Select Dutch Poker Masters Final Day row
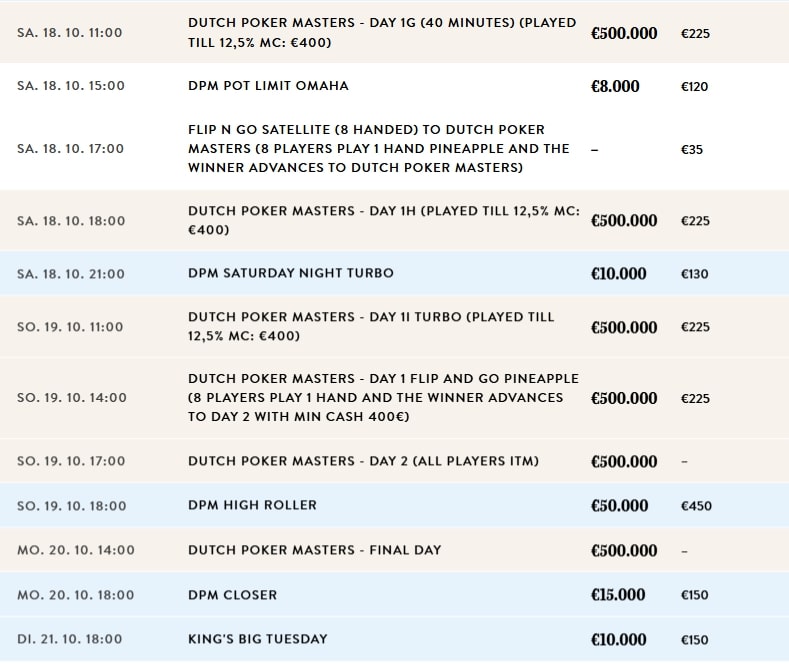Image resolution: width=789 pixels, height=664 pixels. click(314, 550)
